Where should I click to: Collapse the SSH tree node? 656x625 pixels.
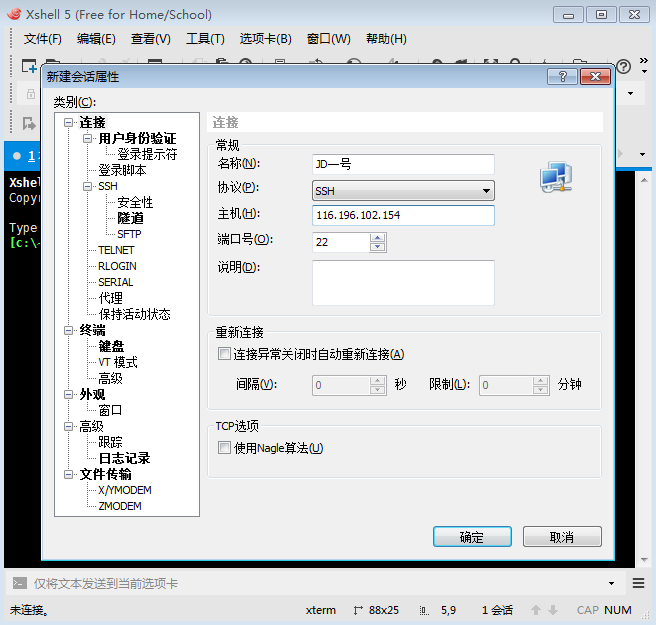click(87, 187)
